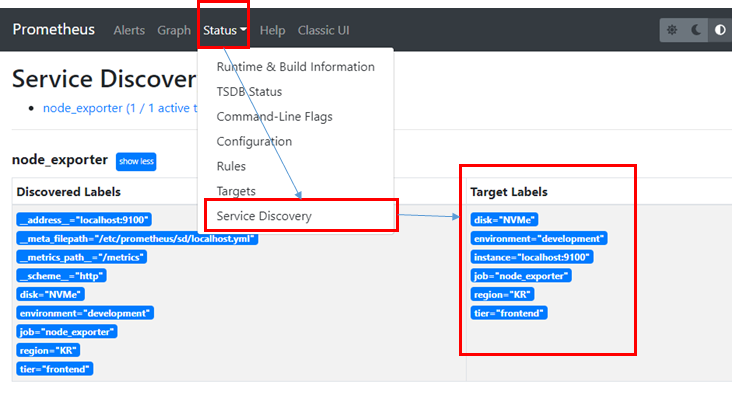Switch to Classic UI
Image resolution: width=732 pixels, height=401 pixels.
[324, 30]
